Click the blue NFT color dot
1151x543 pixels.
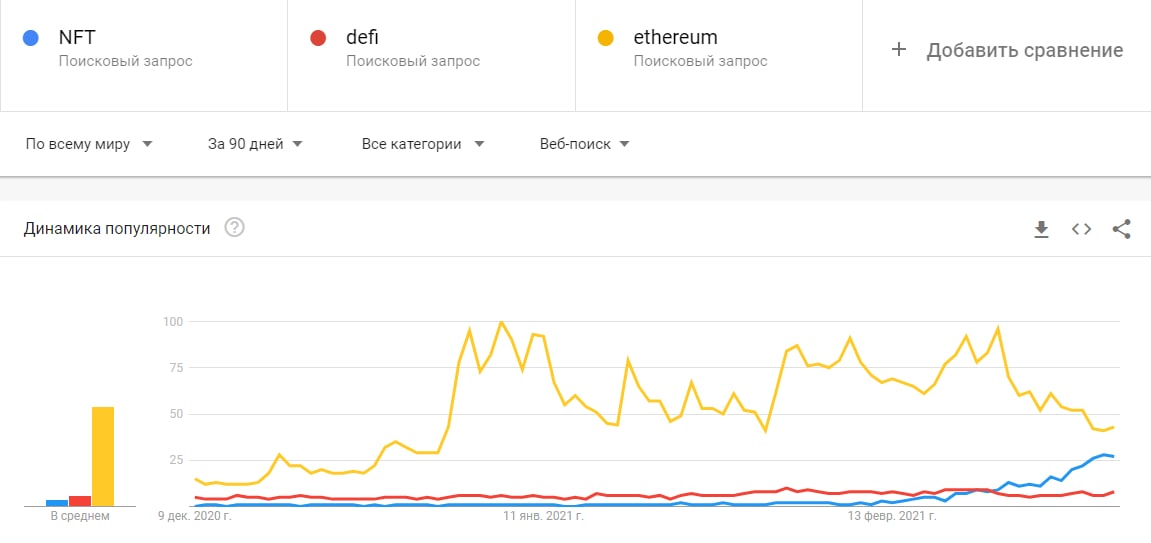[31, 39]
